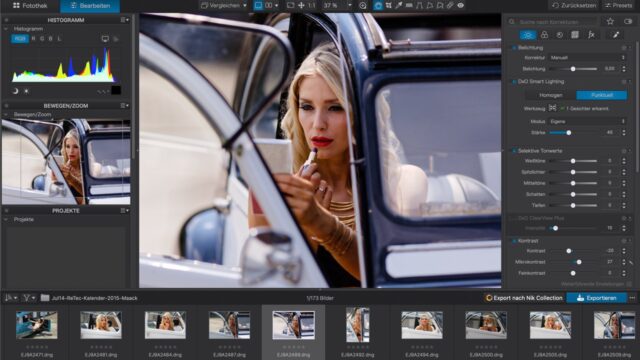Open the Modus Eigene dropdown
The width and height of the screenshot is (640, 360).
587,122
